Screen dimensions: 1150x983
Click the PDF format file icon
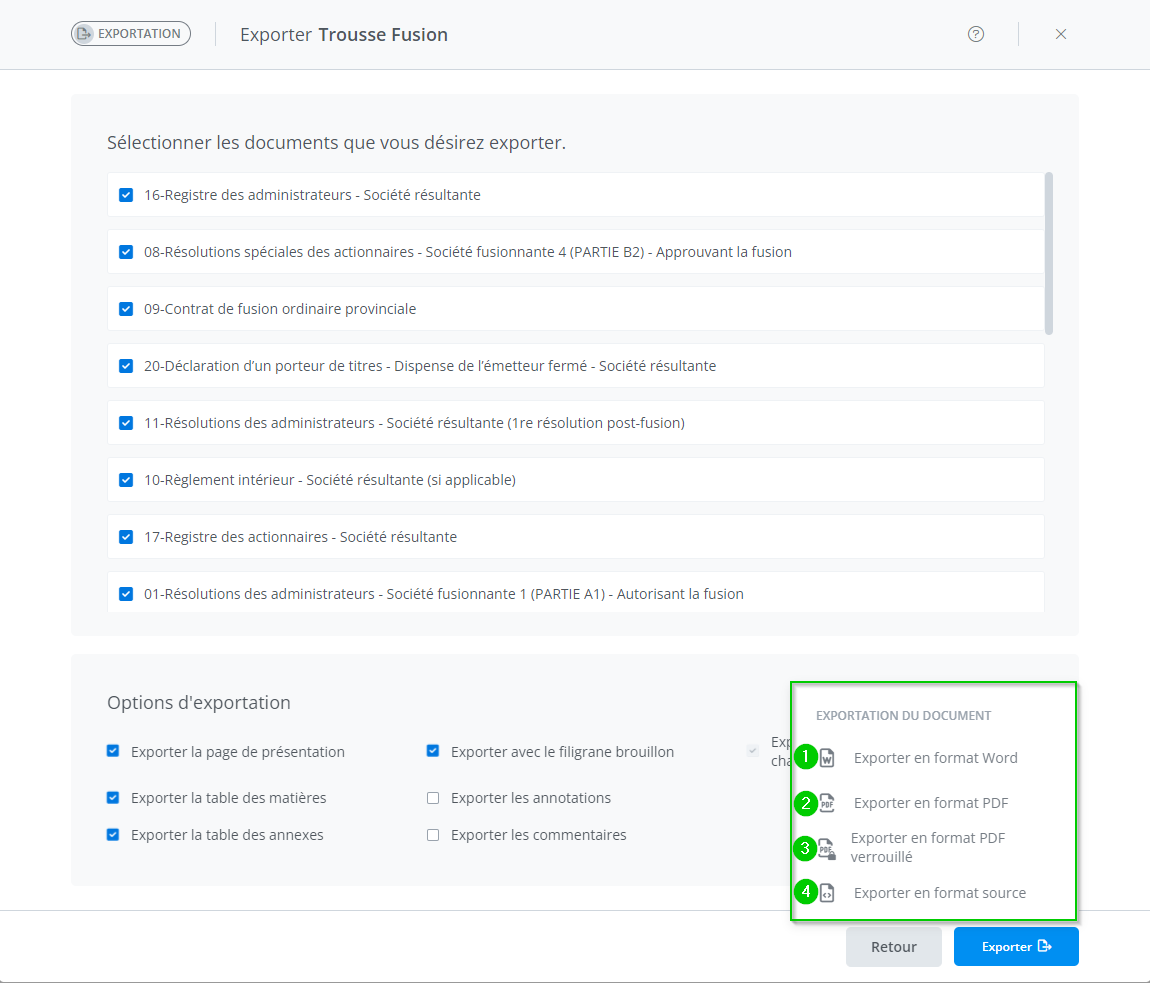[827, 803]
